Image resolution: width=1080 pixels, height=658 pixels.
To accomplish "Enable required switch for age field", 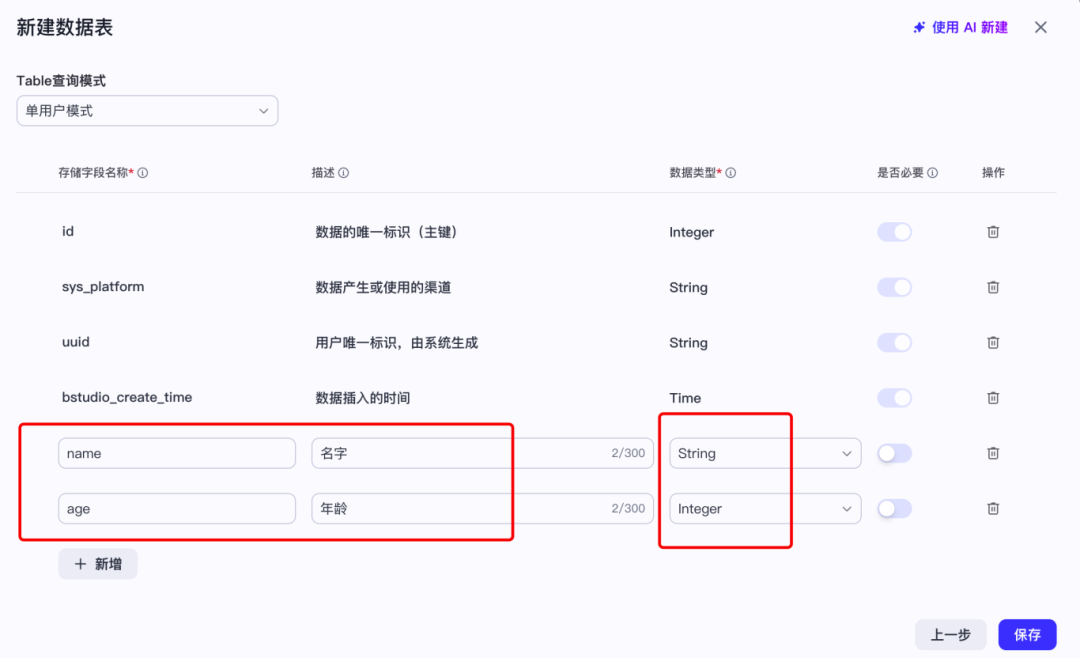I will pyautogui.click(x=894, y=508).
